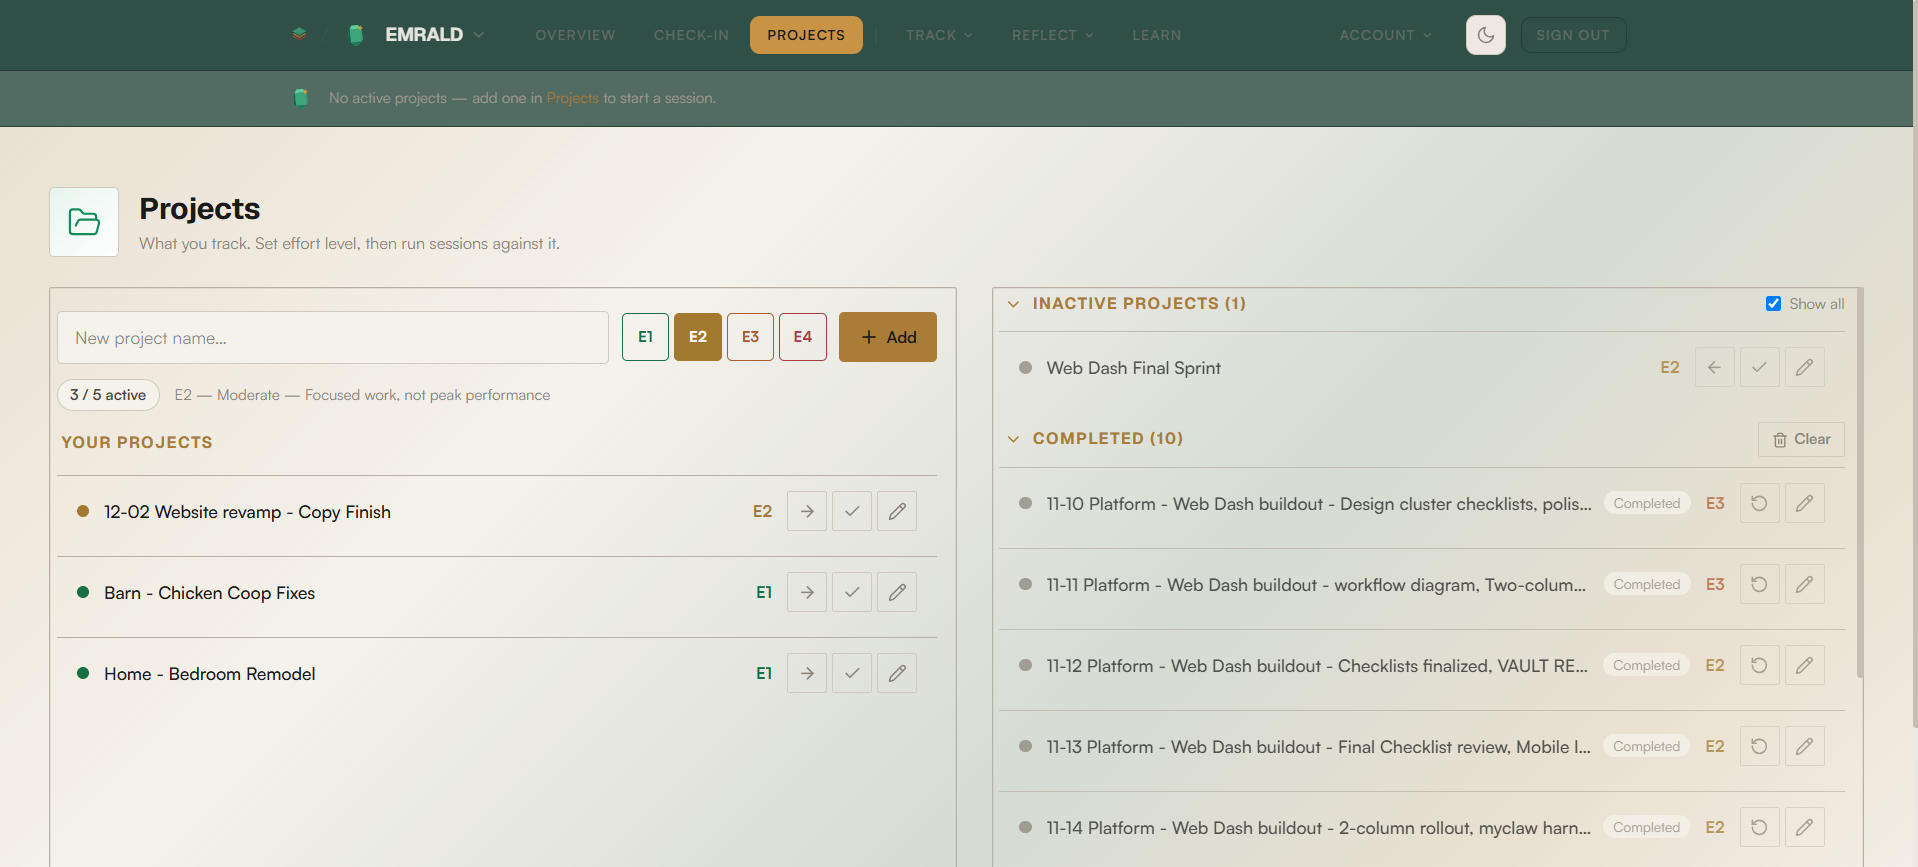
Task: Mark Web Dash Final Sprint complete
Action: pos(1759,367)
